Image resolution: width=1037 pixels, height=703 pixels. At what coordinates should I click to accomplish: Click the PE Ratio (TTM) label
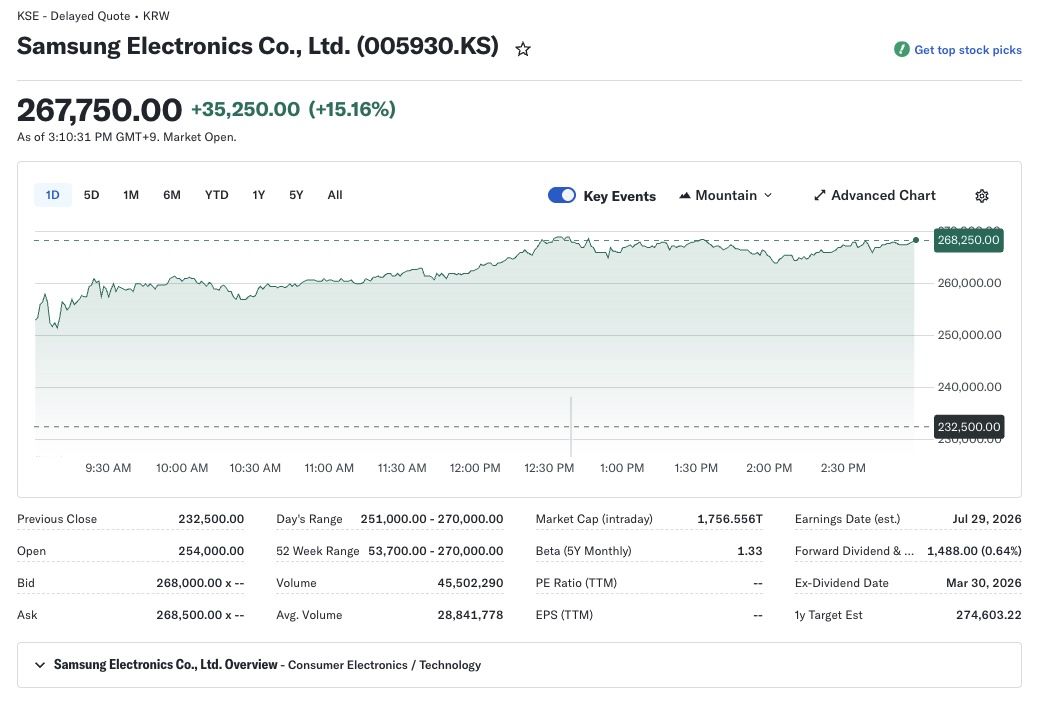[x=576, y=583]
